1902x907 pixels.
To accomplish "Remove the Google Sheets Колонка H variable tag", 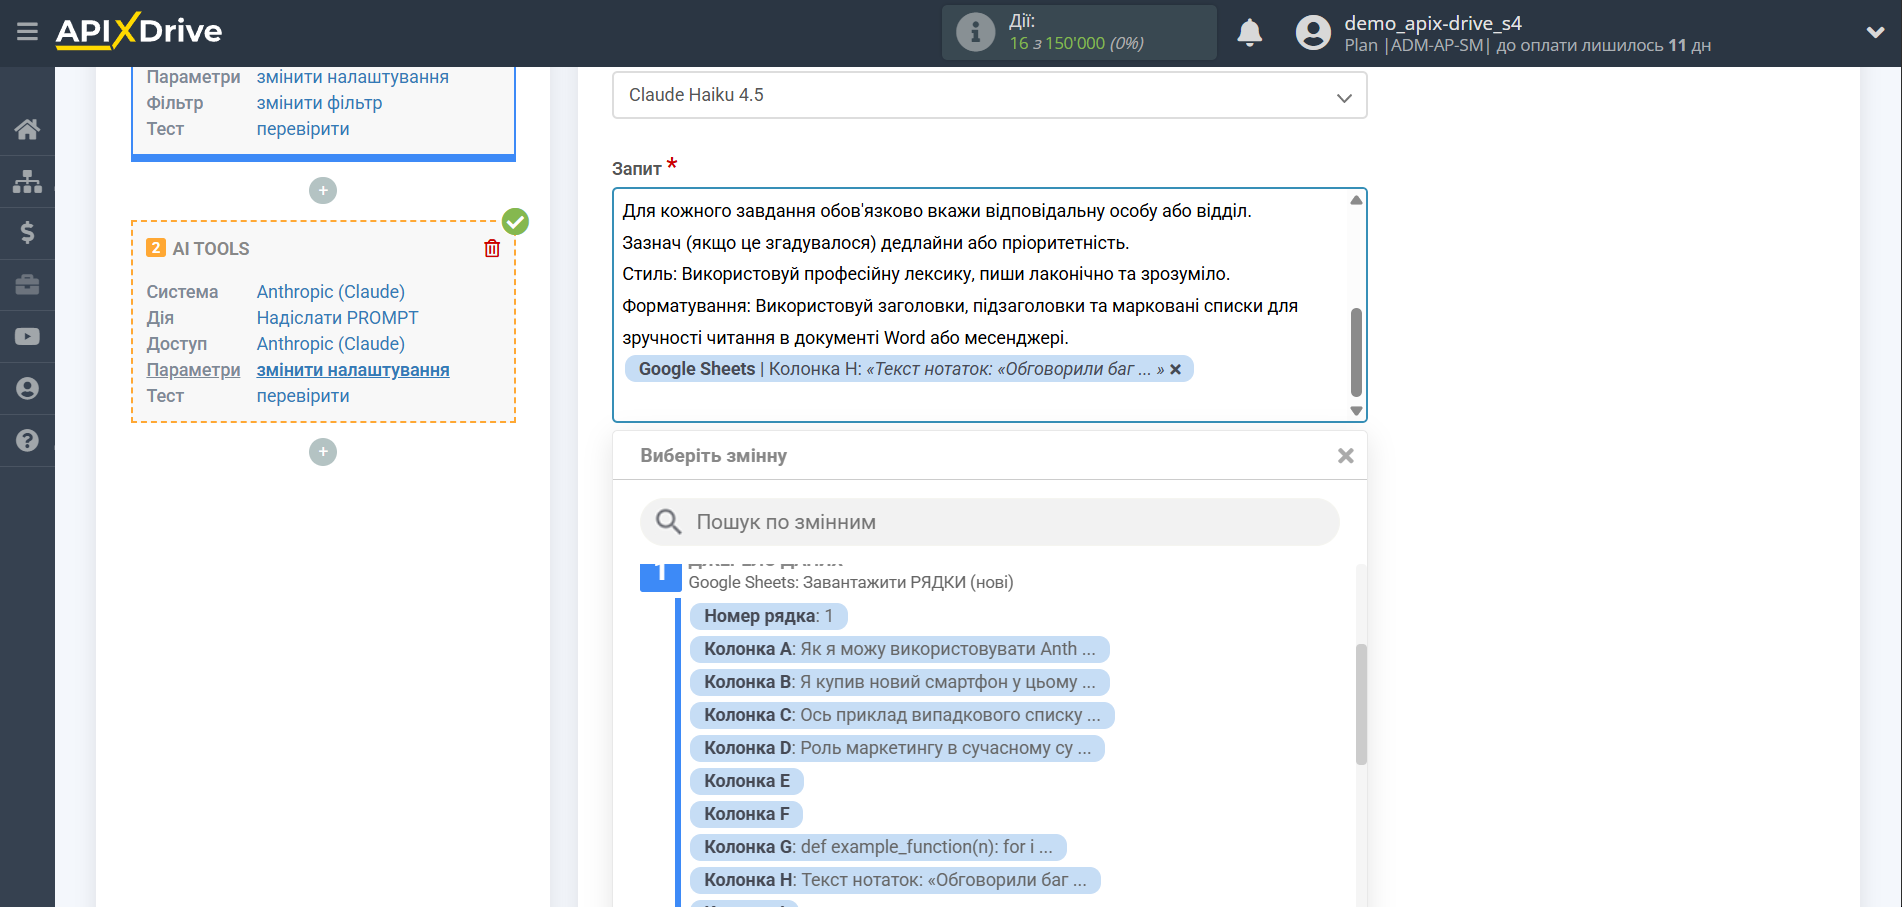I will 1177,368.
